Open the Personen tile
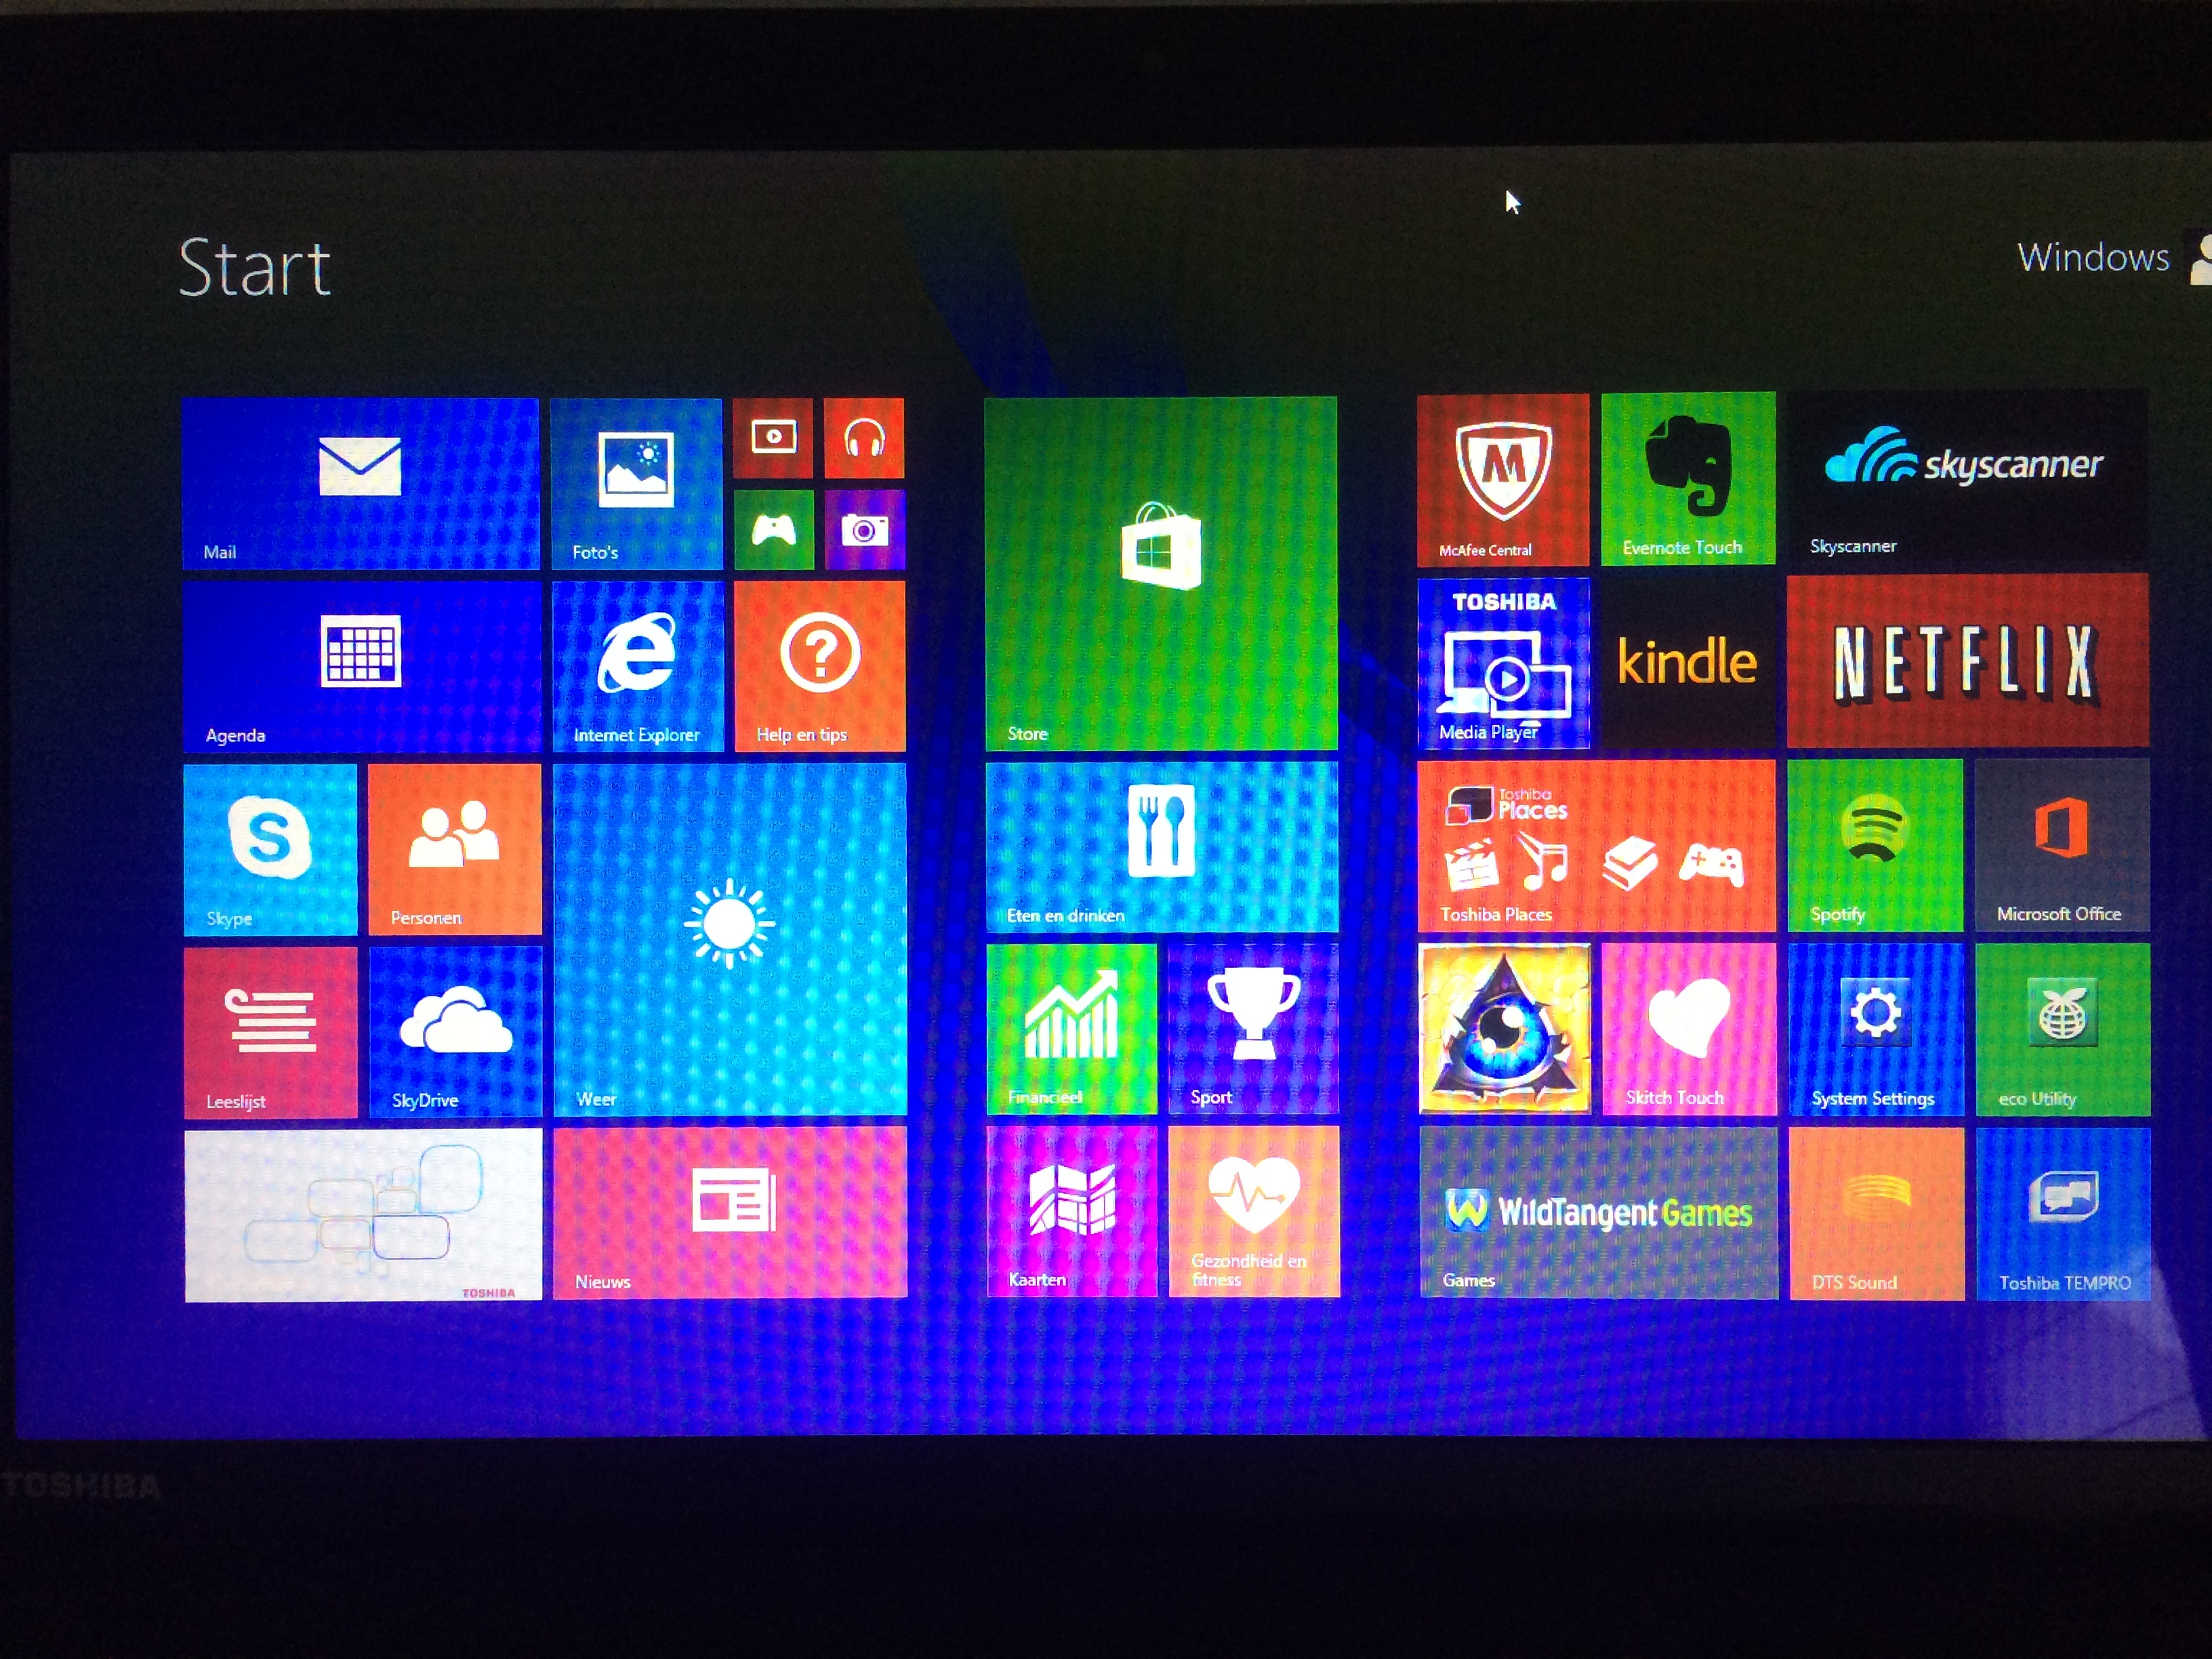Viewport: 2212px width, 1659px height. [455, 850]
